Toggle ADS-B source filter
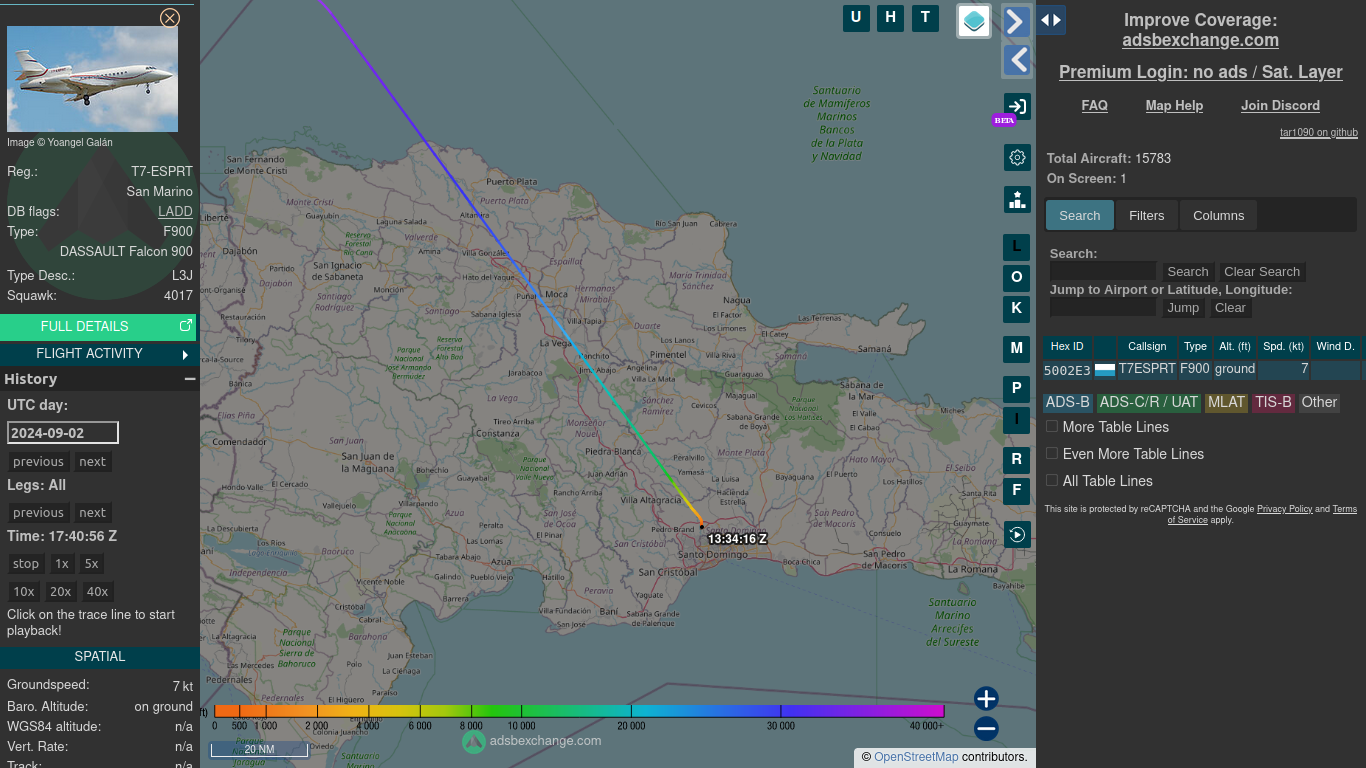 click(x=1068, y=402)
